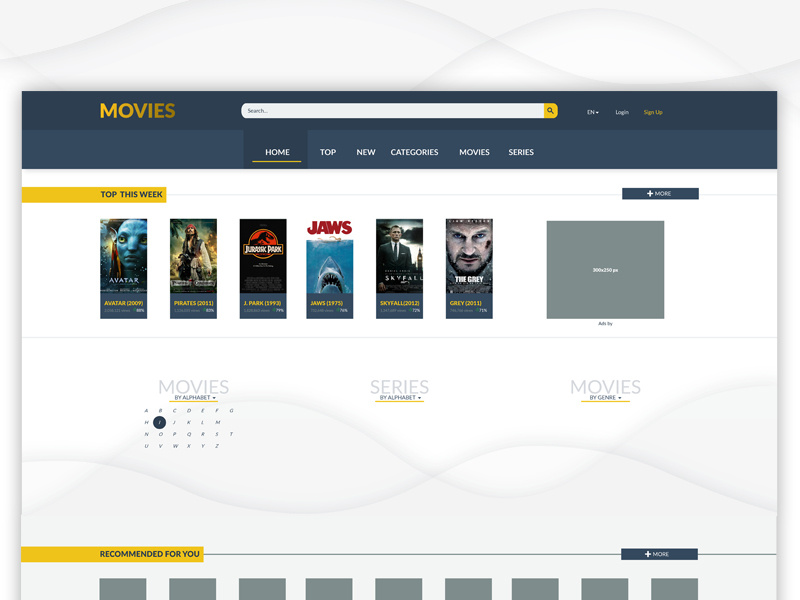
Task: Click the JAWS (1975) title text
Action: [x=327, y=303]
